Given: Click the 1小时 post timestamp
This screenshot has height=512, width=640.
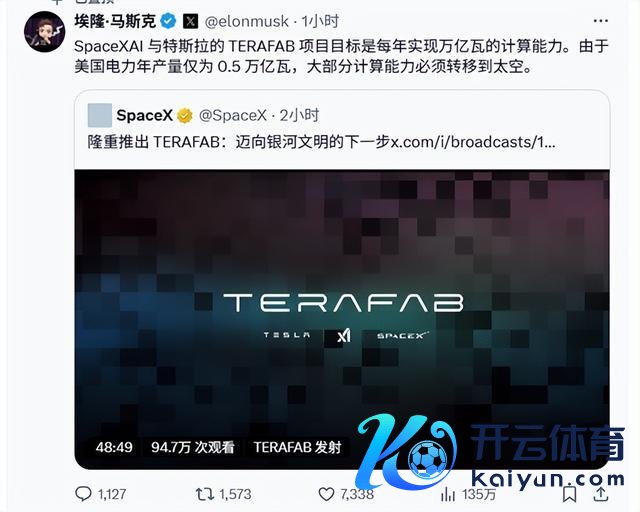Looking at the screenshot, I should coord(320,21).
